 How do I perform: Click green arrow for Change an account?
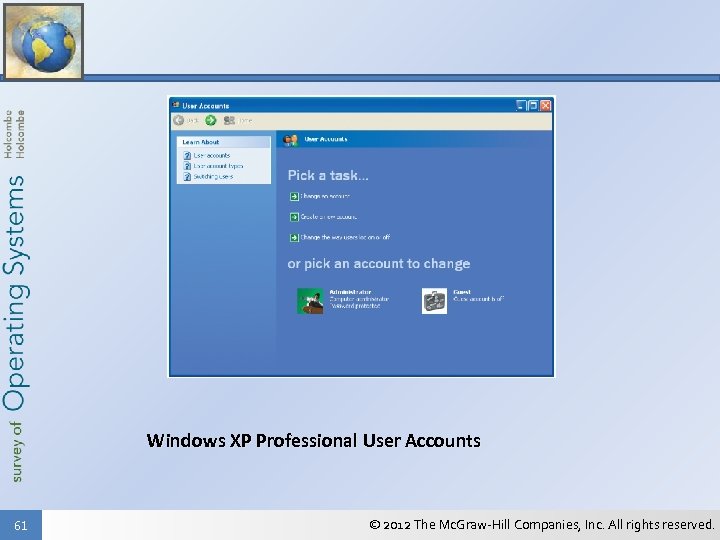294,197
